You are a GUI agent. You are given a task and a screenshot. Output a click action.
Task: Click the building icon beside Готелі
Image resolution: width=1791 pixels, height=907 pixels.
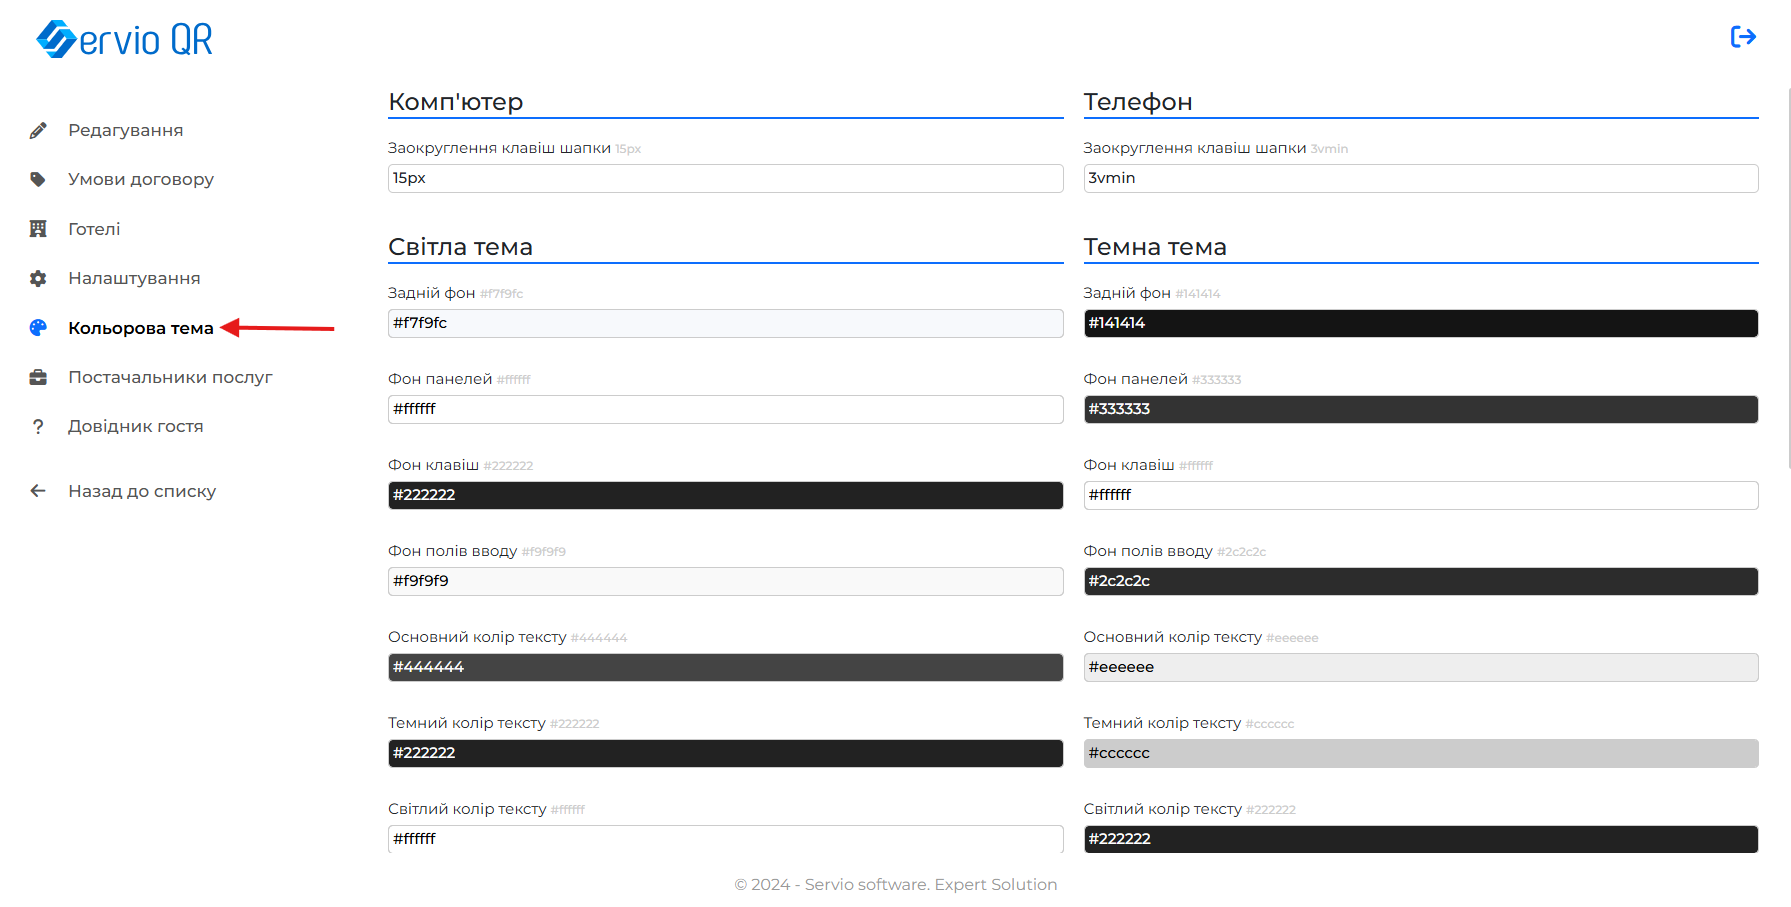pos(38,229)
